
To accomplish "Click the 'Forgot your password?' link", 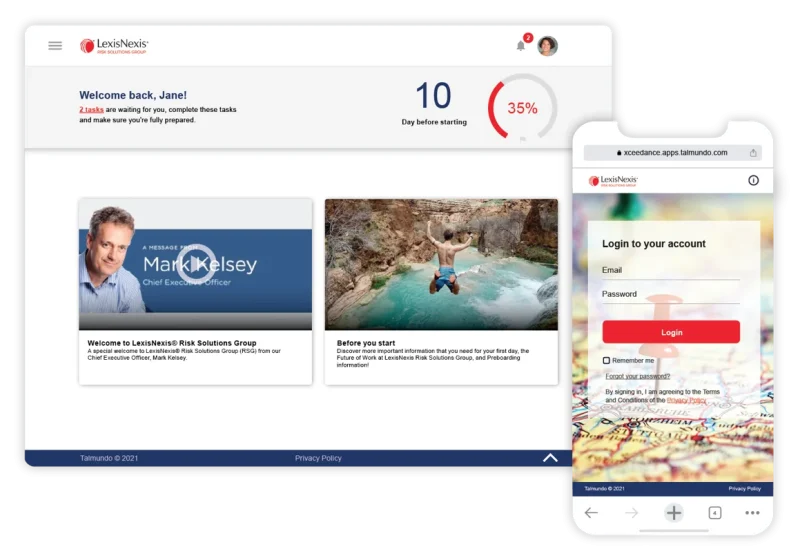I will tap(638, 376).
